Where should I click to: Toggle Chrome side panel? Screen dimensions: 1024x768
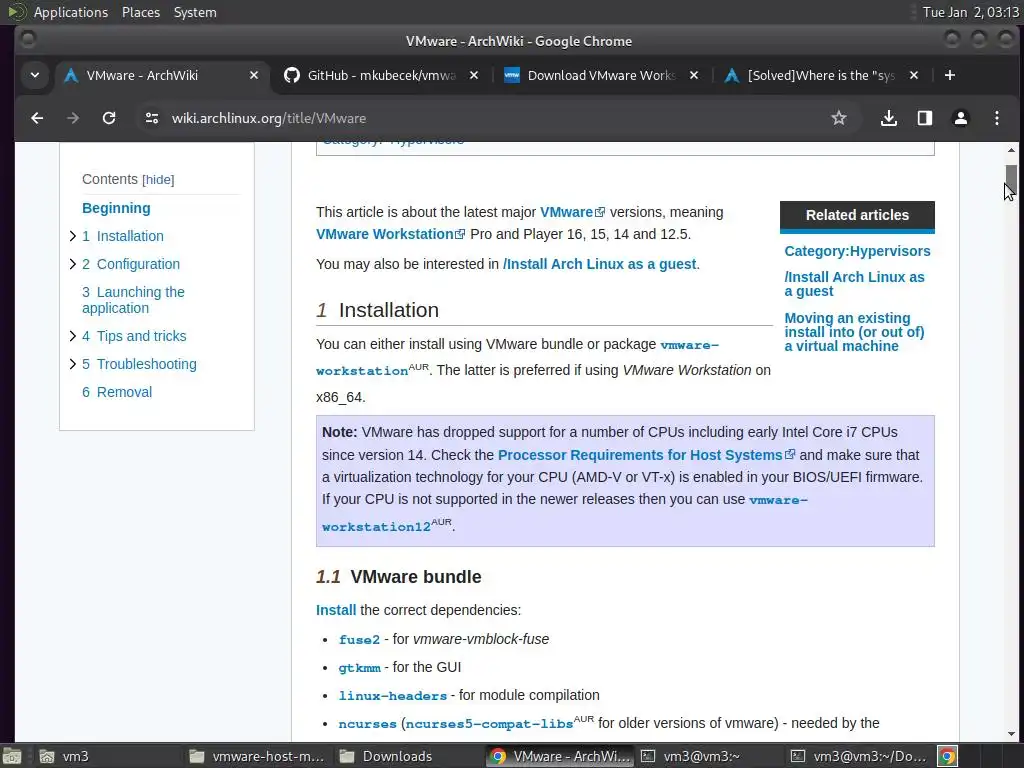click(x=925, y=118)
